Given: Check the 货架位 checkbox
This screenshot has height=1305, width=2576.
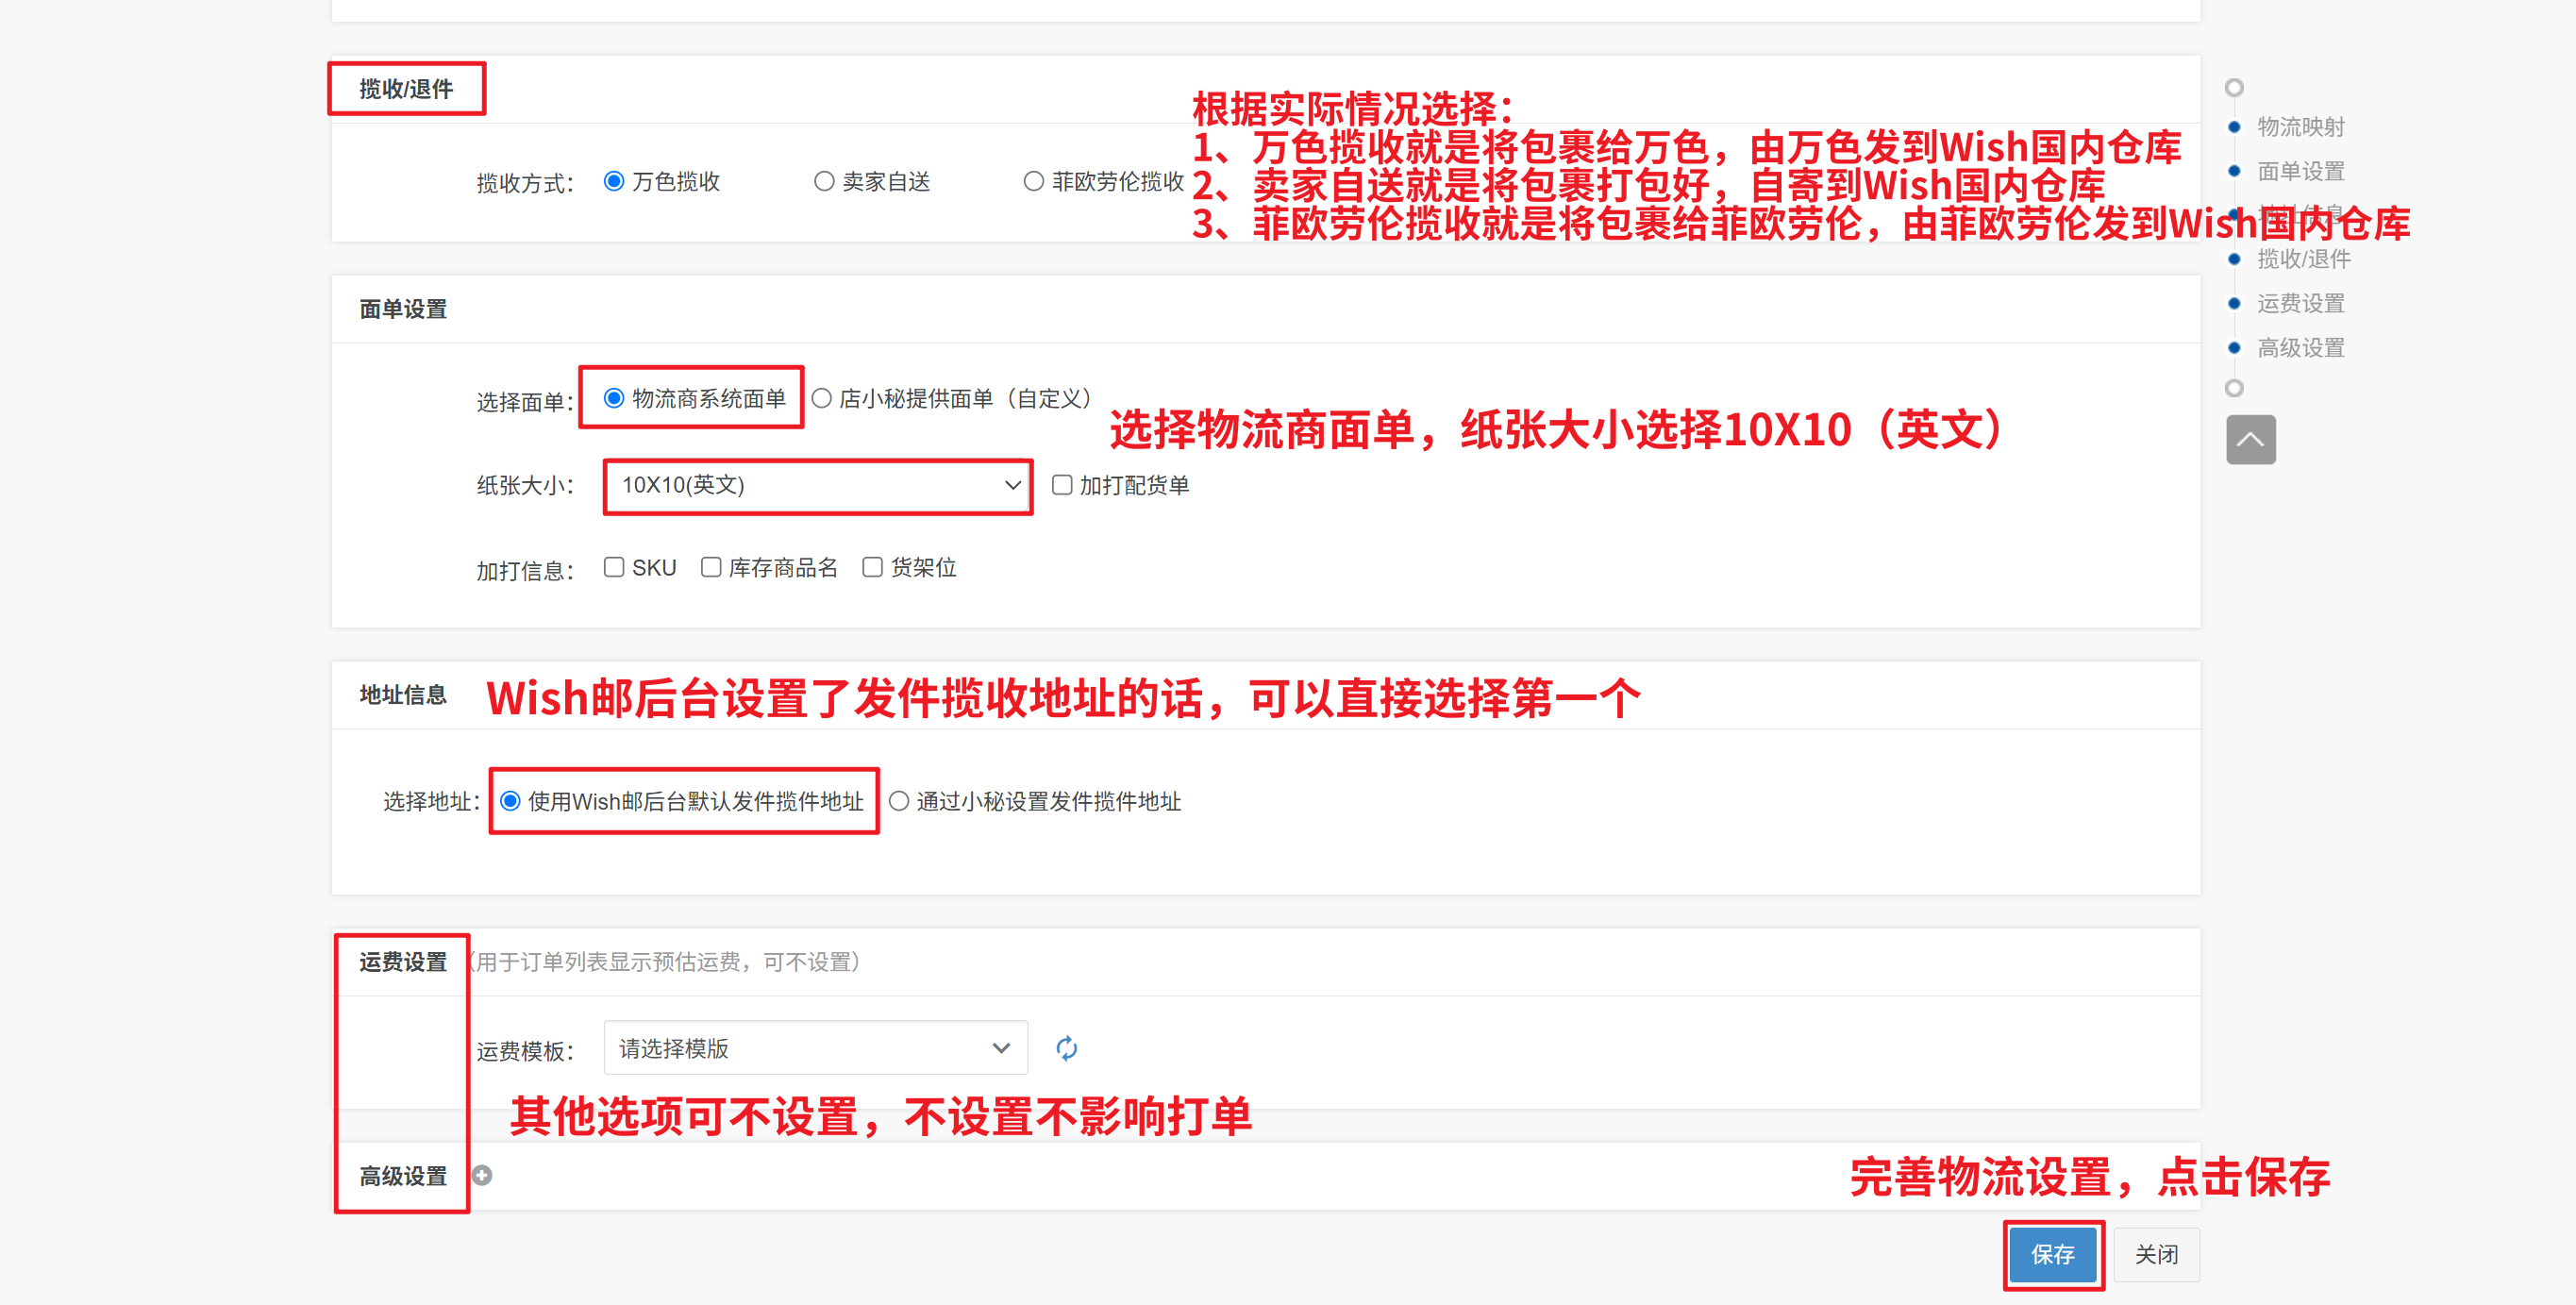Looking at the screenshot, I should coord(873,567).
